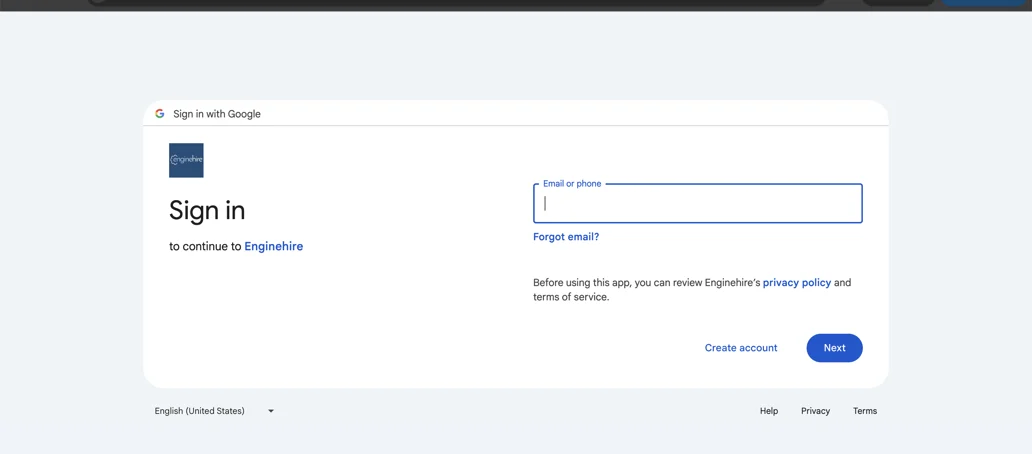Click the language dropdown arrow
The image size is (1032, 454).
coord(271,411)
